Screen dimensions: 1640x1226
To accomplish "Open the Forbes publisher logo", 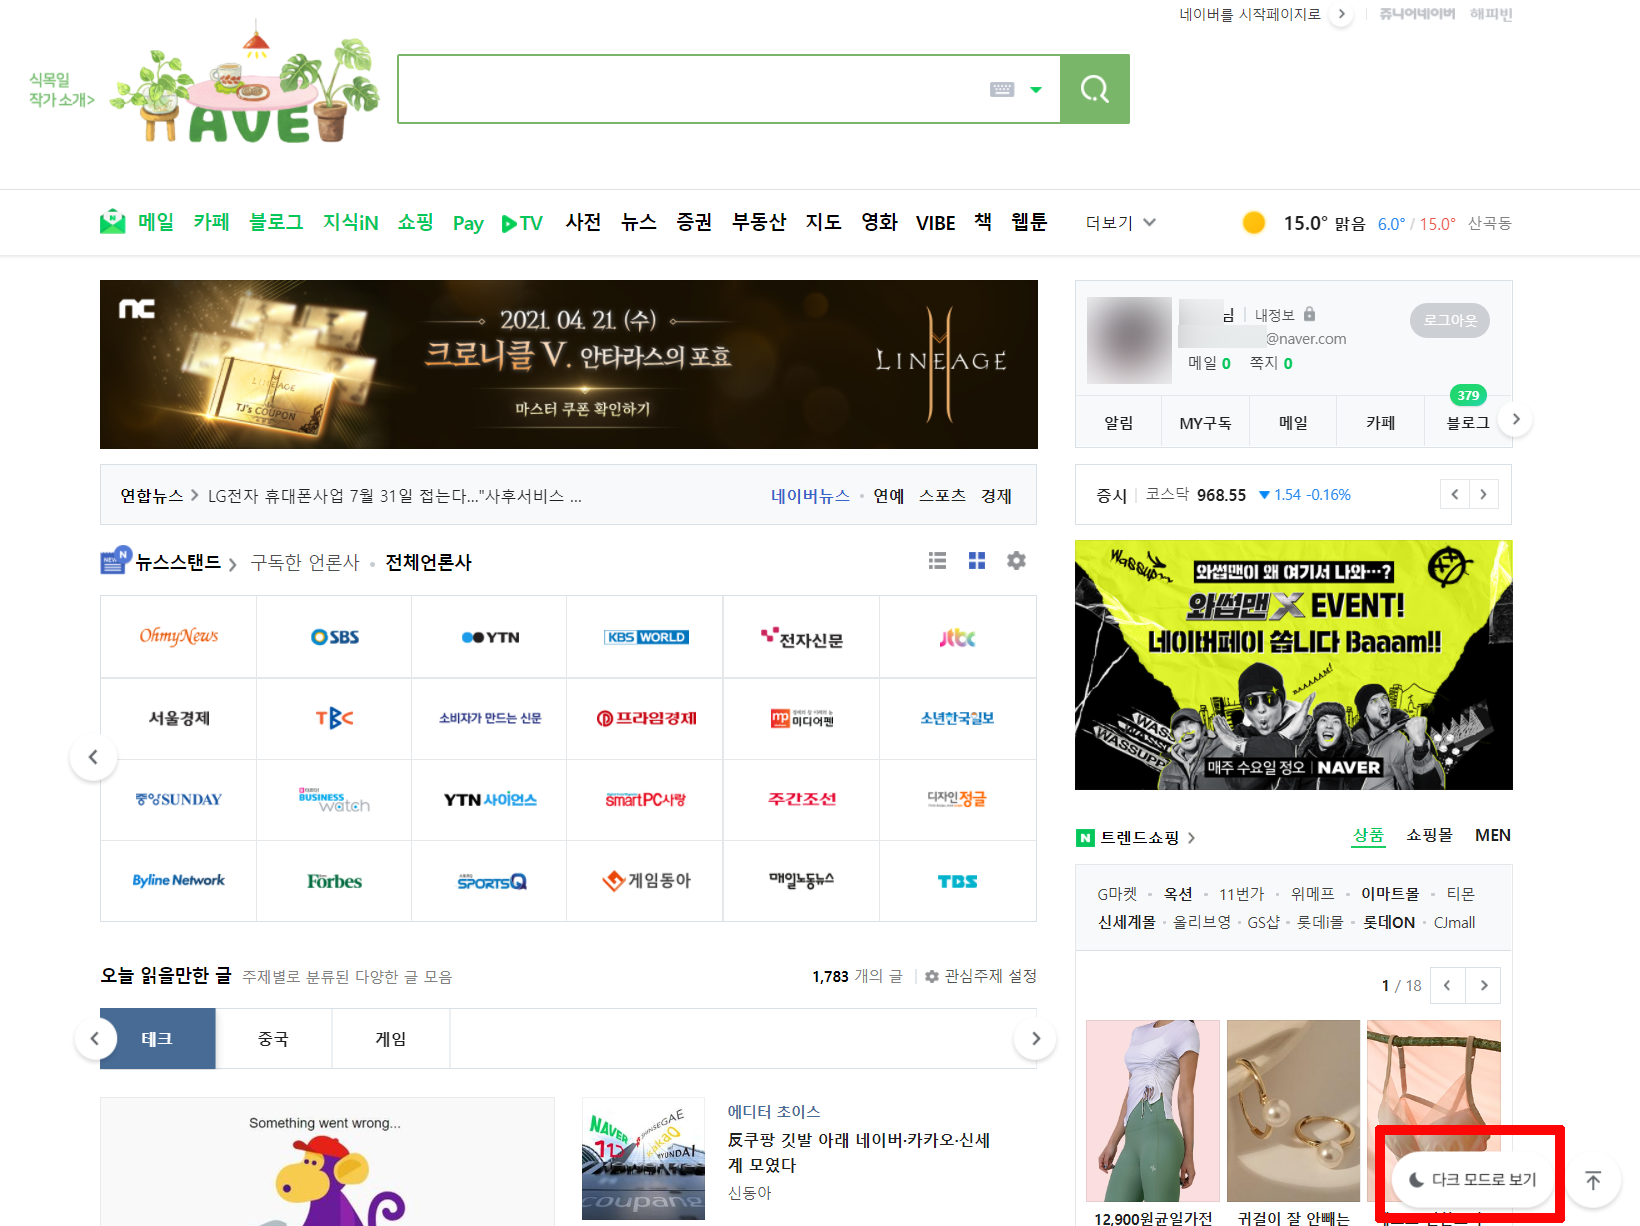I will (x=335, y=881).
